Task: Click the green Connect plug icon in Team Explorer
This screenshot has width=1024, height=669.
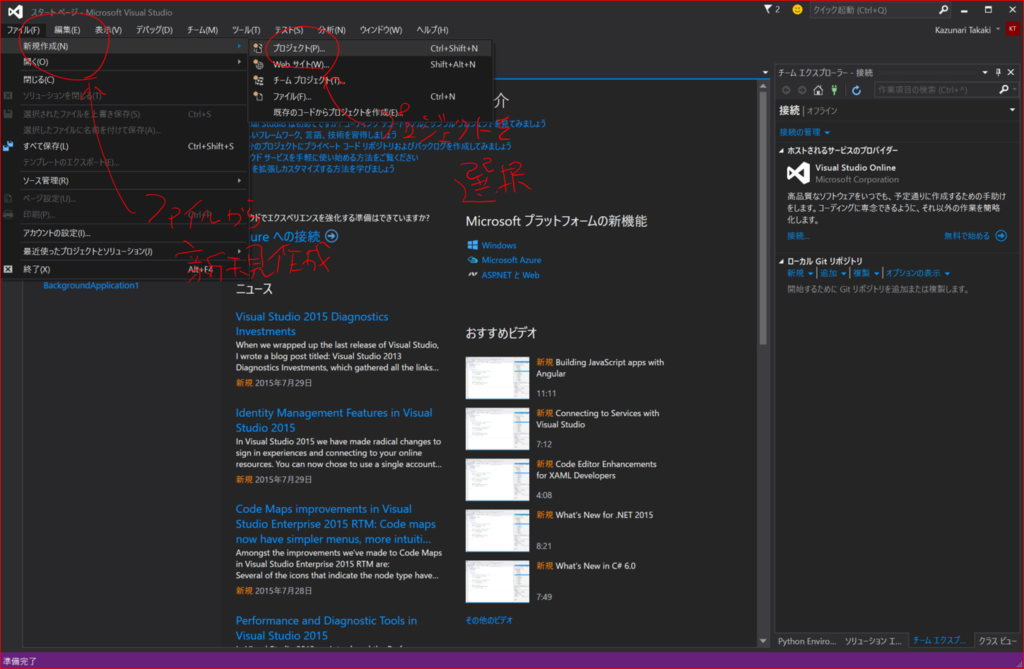Action: tap(834, 90)
